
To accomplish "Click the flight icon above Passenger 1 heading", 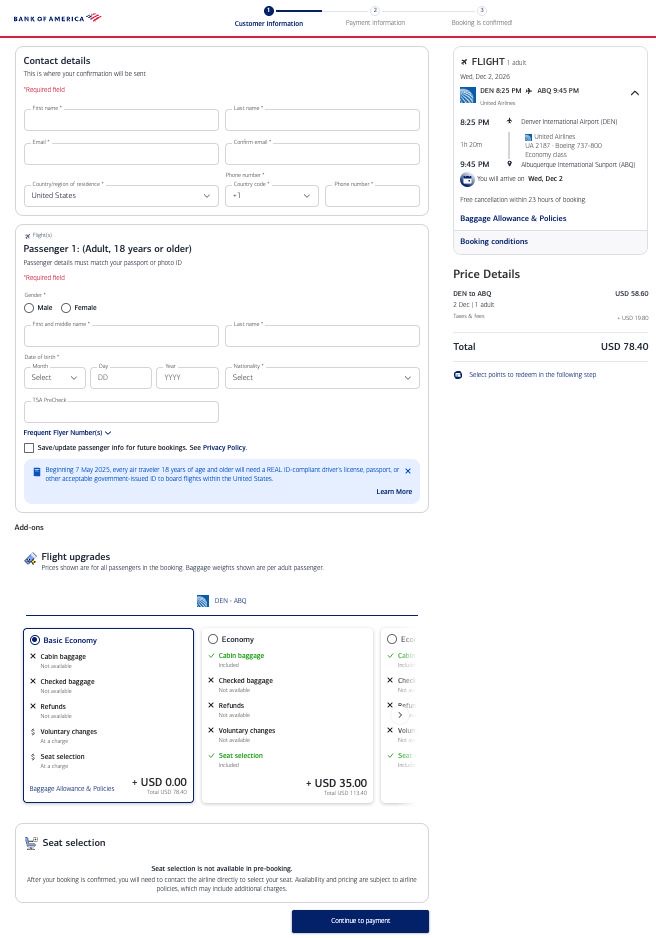I will click(x=28, y=236).
